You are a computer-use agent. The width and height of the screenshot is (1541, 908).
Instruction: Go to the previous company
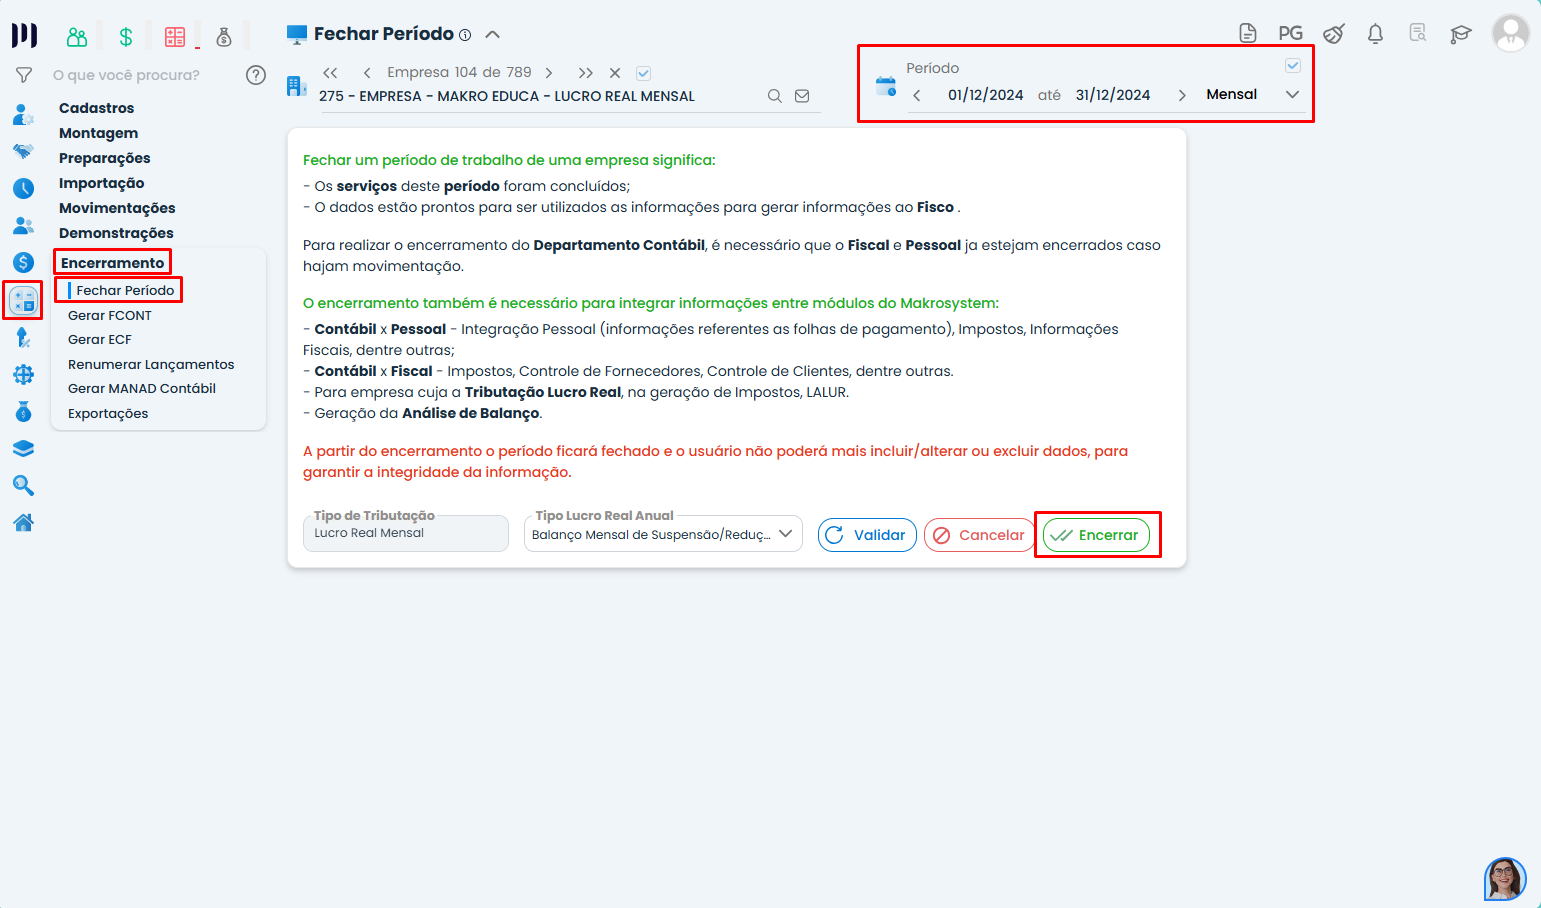367,73
